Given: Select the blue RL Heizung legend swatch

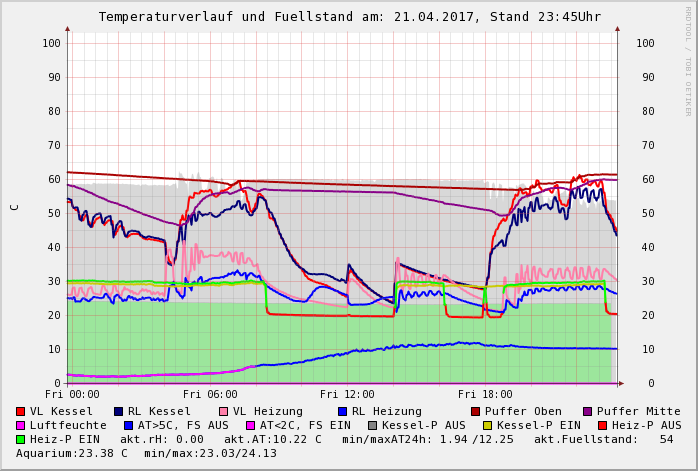Looking at the screenshot, I should [343, 411].
